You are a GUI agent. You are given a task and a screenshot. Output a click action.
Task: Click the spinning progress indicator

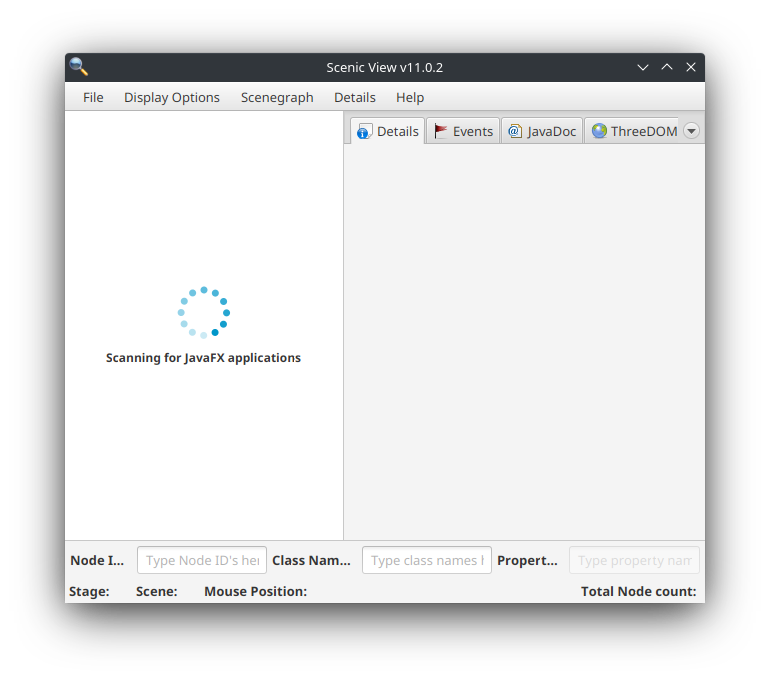[x=204, y=313]
